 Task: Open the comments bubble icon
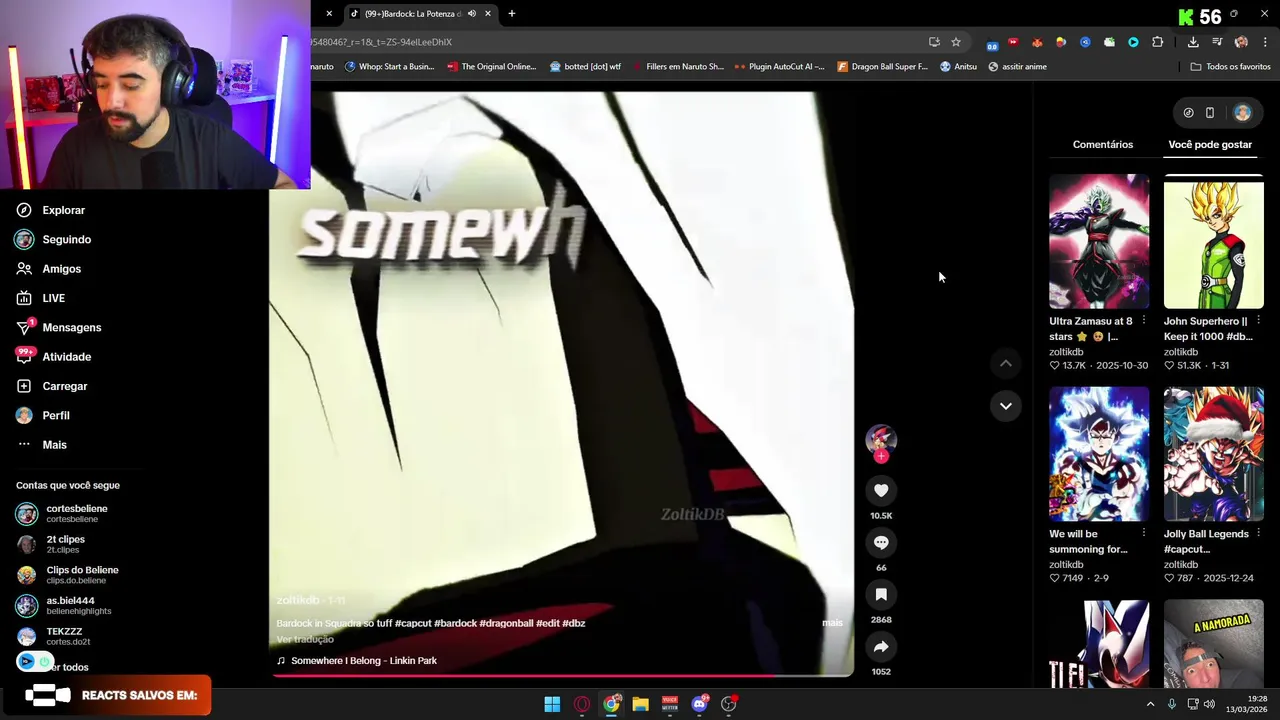coord(881,542)
